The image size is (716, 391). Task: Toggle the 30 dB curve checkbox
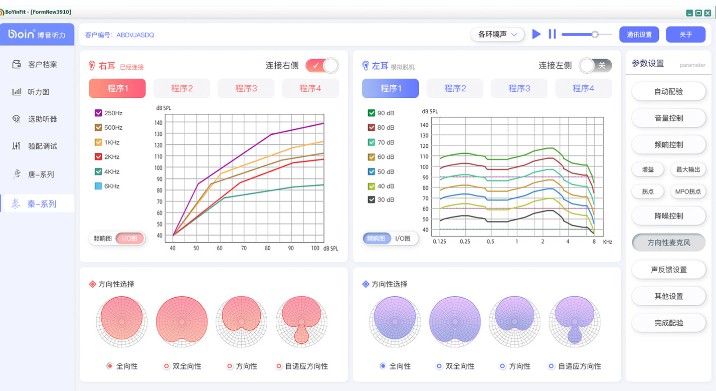371,200
